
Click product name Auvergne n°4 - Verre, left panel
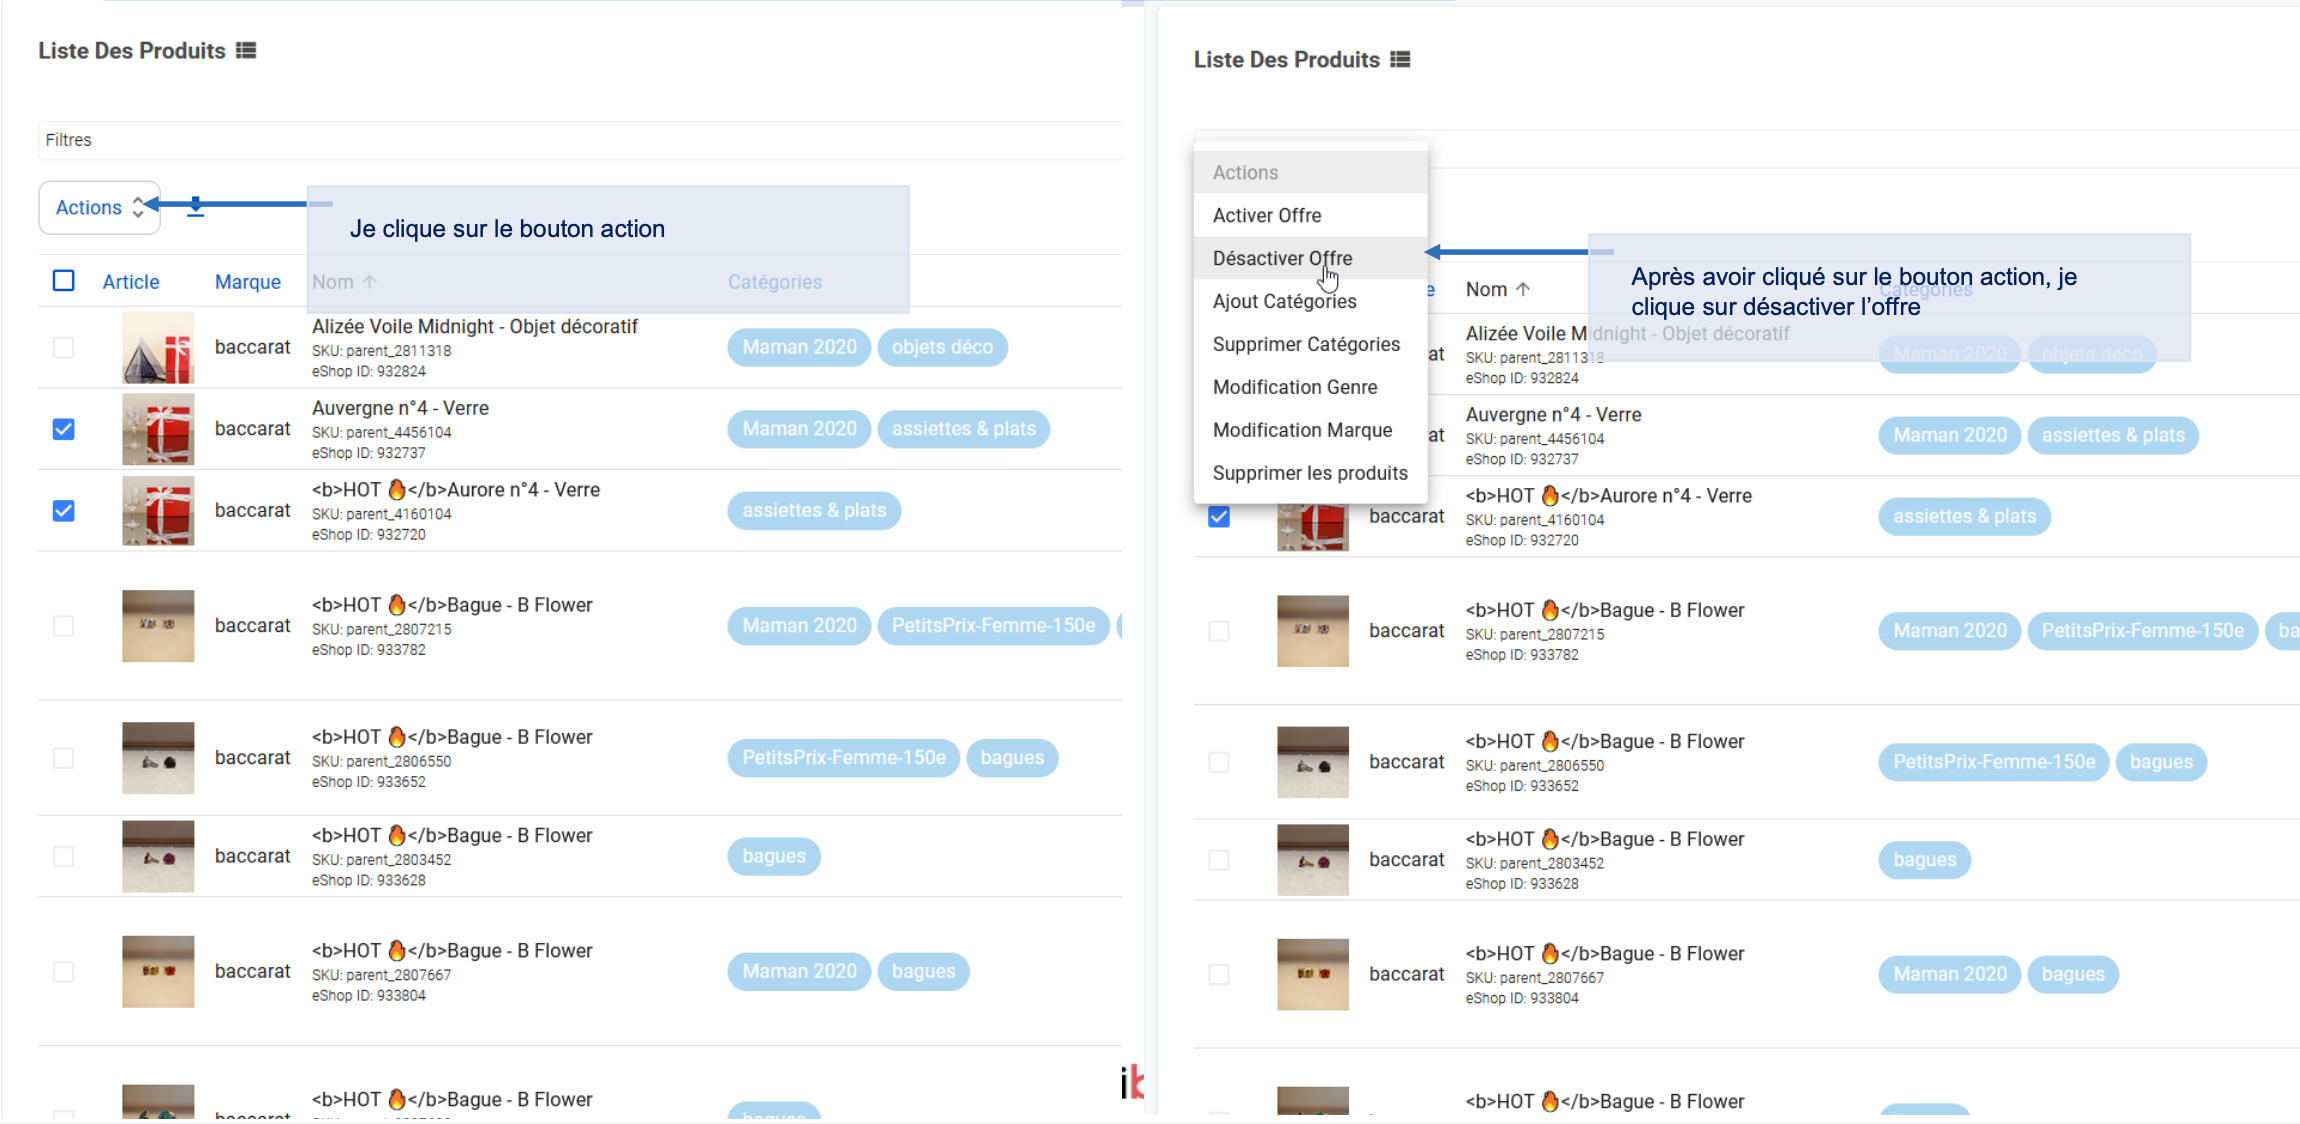400,408
